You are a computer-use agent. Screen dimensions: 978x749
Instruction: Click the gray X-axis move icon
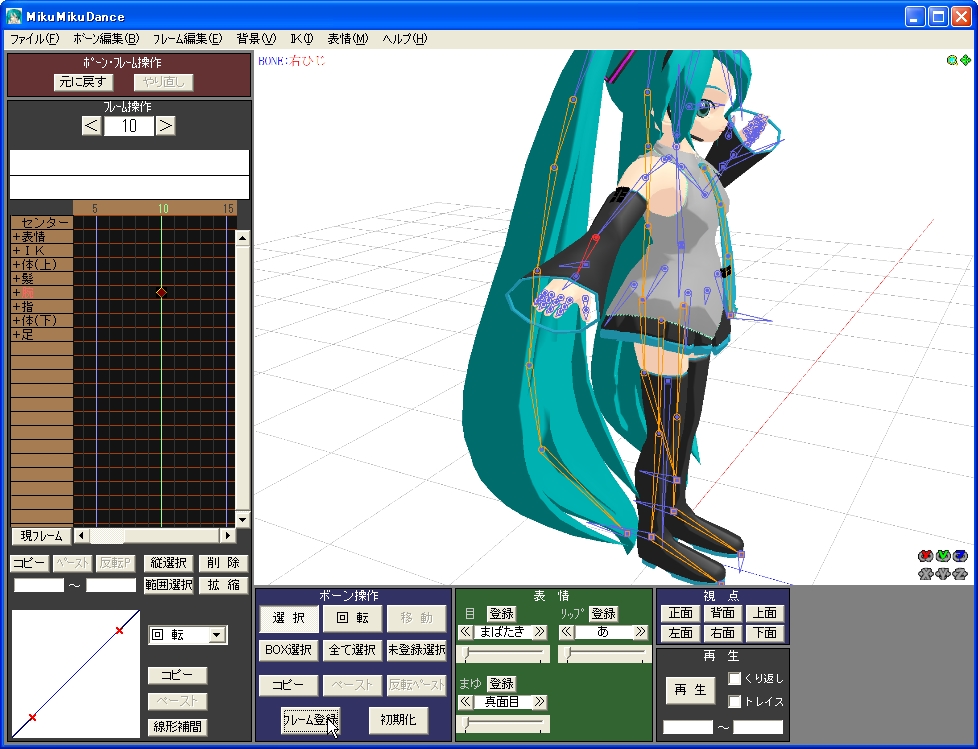coord(926,573)
